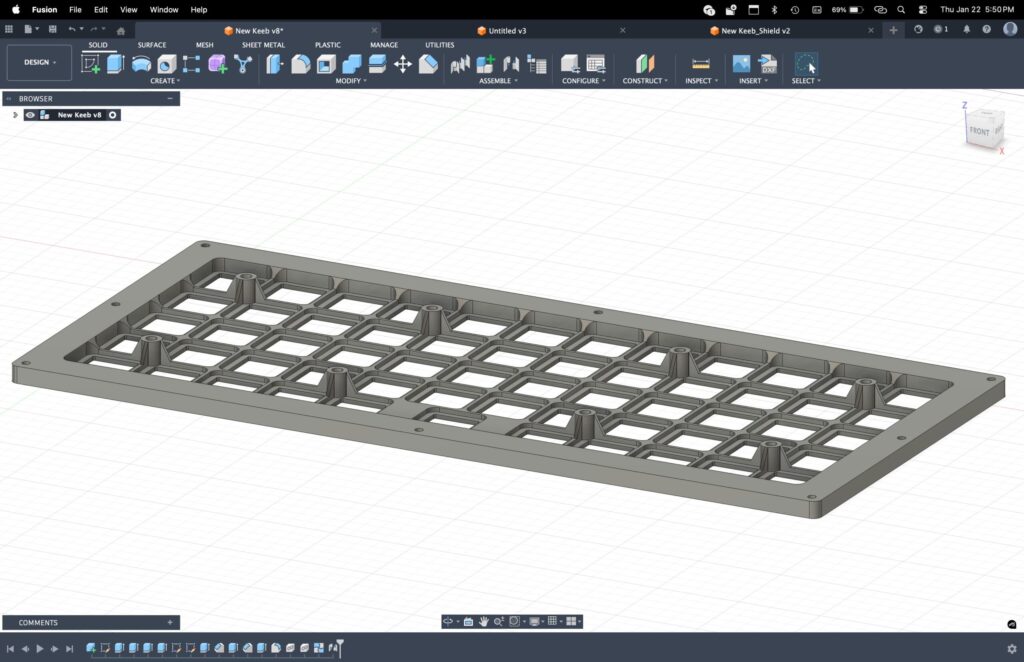Click the Front face of the ViewCube

click(x=980, y=132)
